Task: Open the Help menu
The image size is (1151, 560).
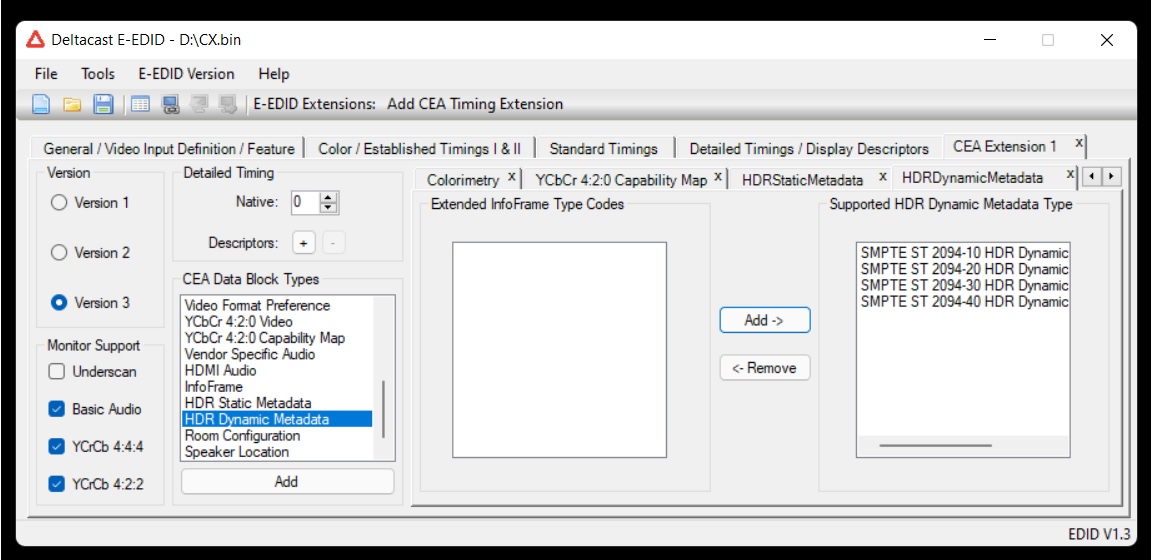Action: click(x=274, y=74)
